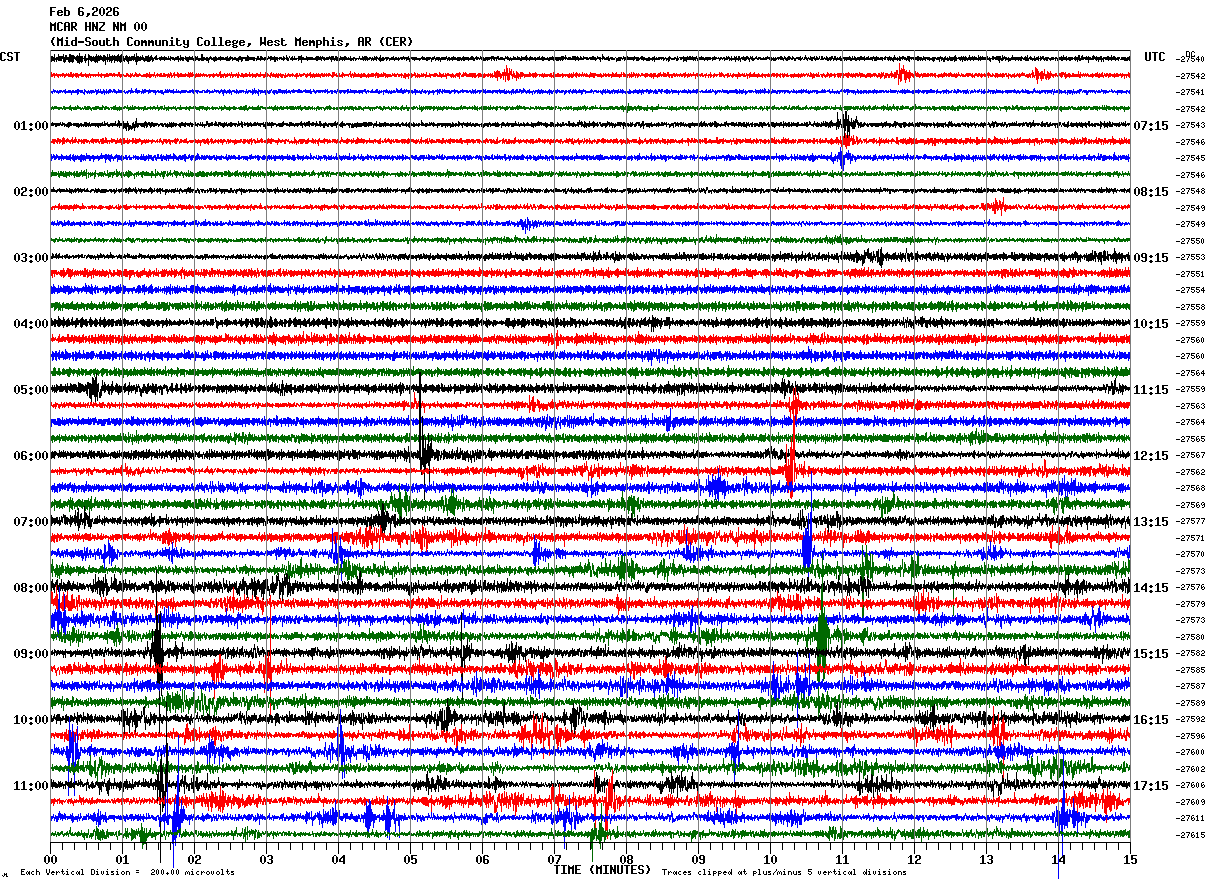The width and height of the screenshot is (1210, 886).
Task: Click minute tick 12 on the time axis
Action: click(x=914, y=859)
